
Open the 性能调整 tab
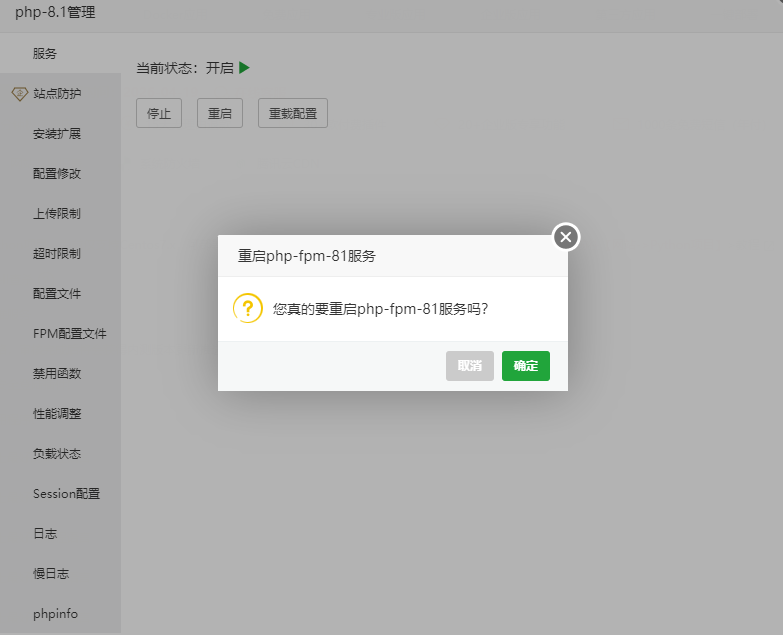(57, 413)
